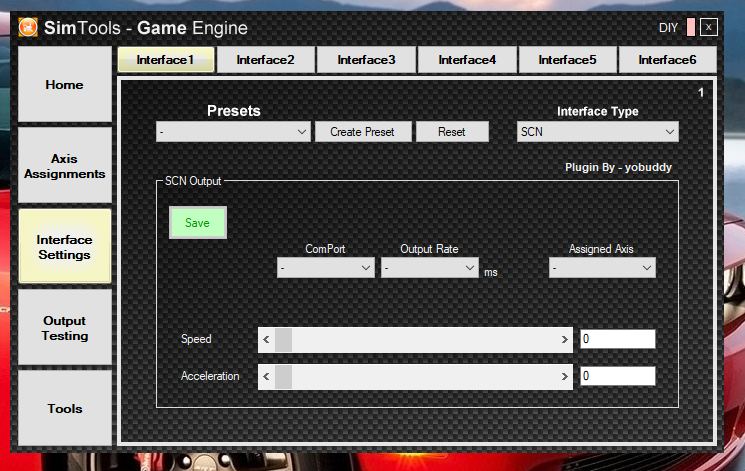Click the green Save button
The width and height of the screenshot is (745, 471).
[198, 222]
